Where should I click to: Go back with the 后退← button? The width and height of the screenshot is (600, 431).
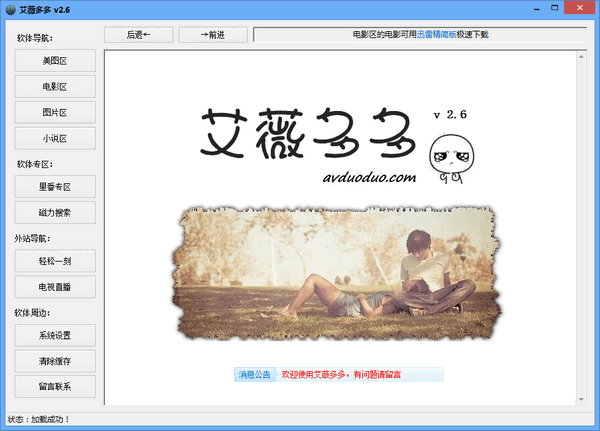tap(139, 35)
